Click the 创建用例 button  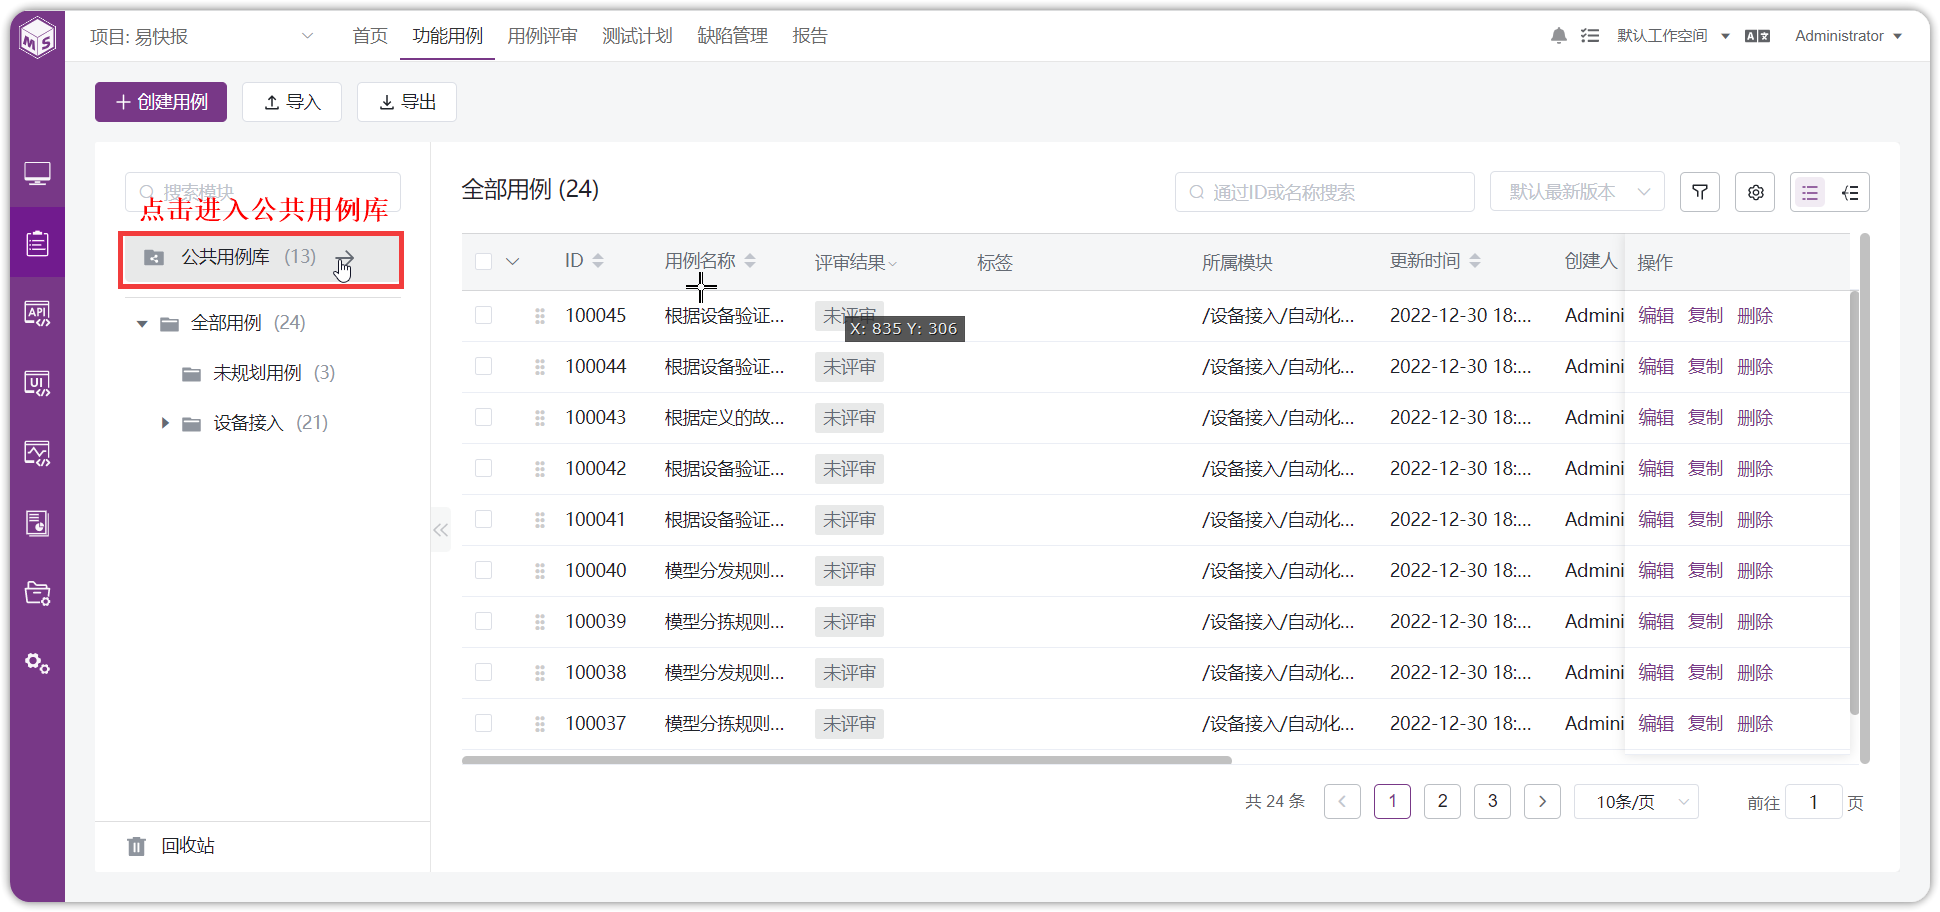click(x=161, y=102)
